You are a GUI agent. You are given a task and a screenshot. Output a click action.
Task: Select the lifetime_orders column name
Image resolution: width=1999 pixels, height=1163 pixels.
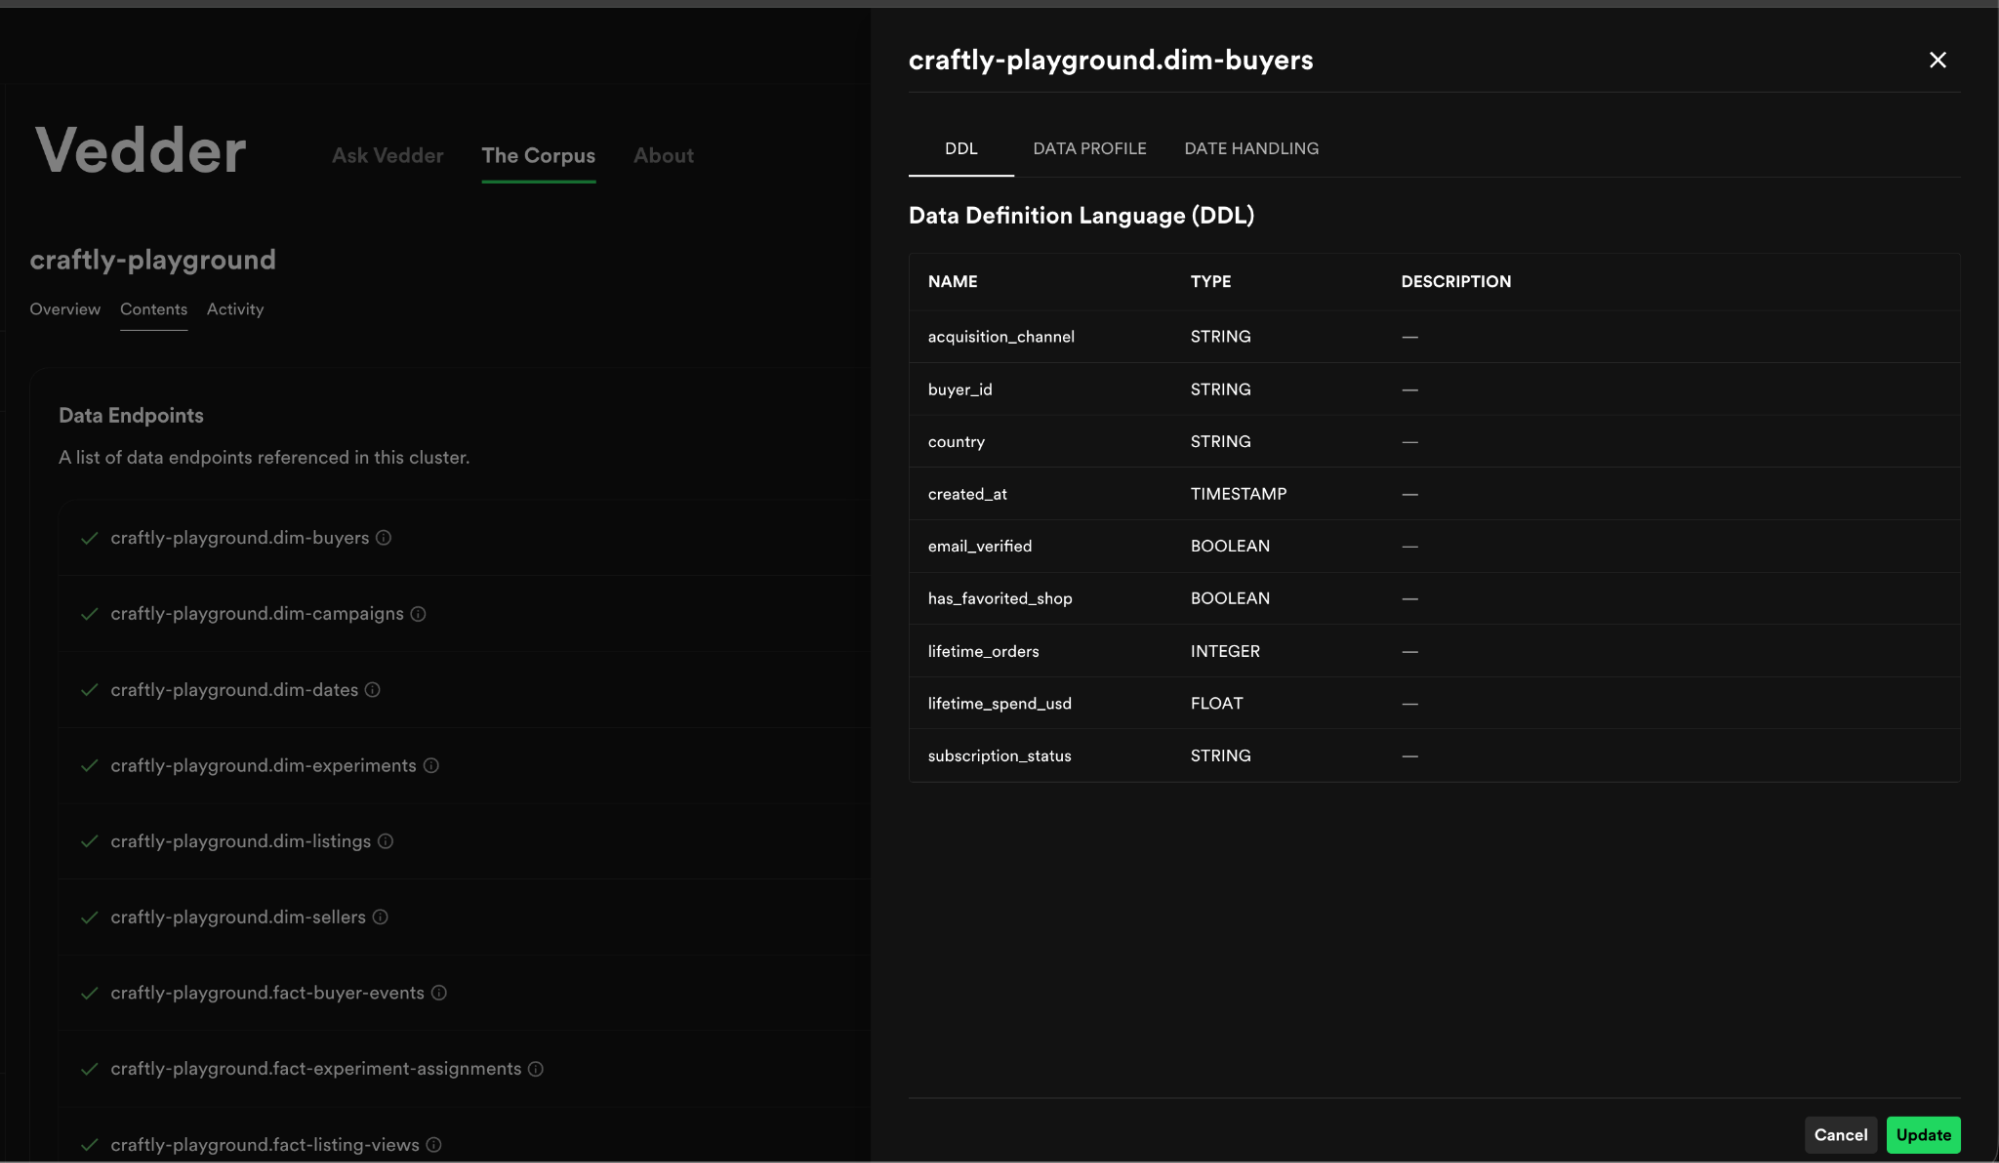tap(983, 652)
